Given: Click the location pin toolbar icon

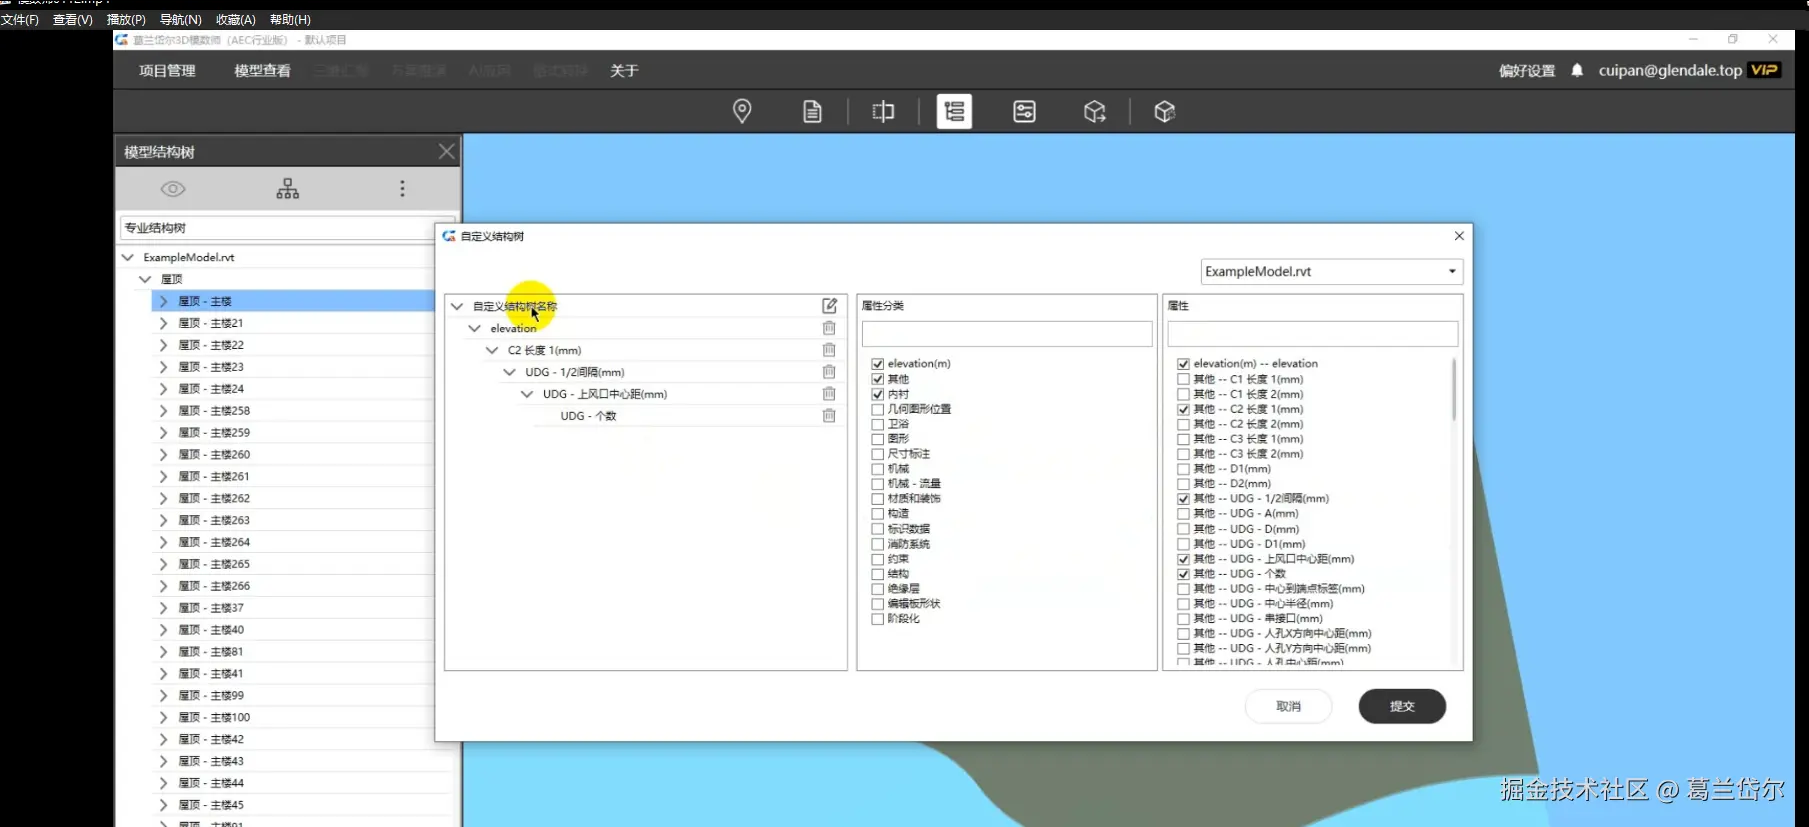Looking at the screenshot, I should click(742, 111).
